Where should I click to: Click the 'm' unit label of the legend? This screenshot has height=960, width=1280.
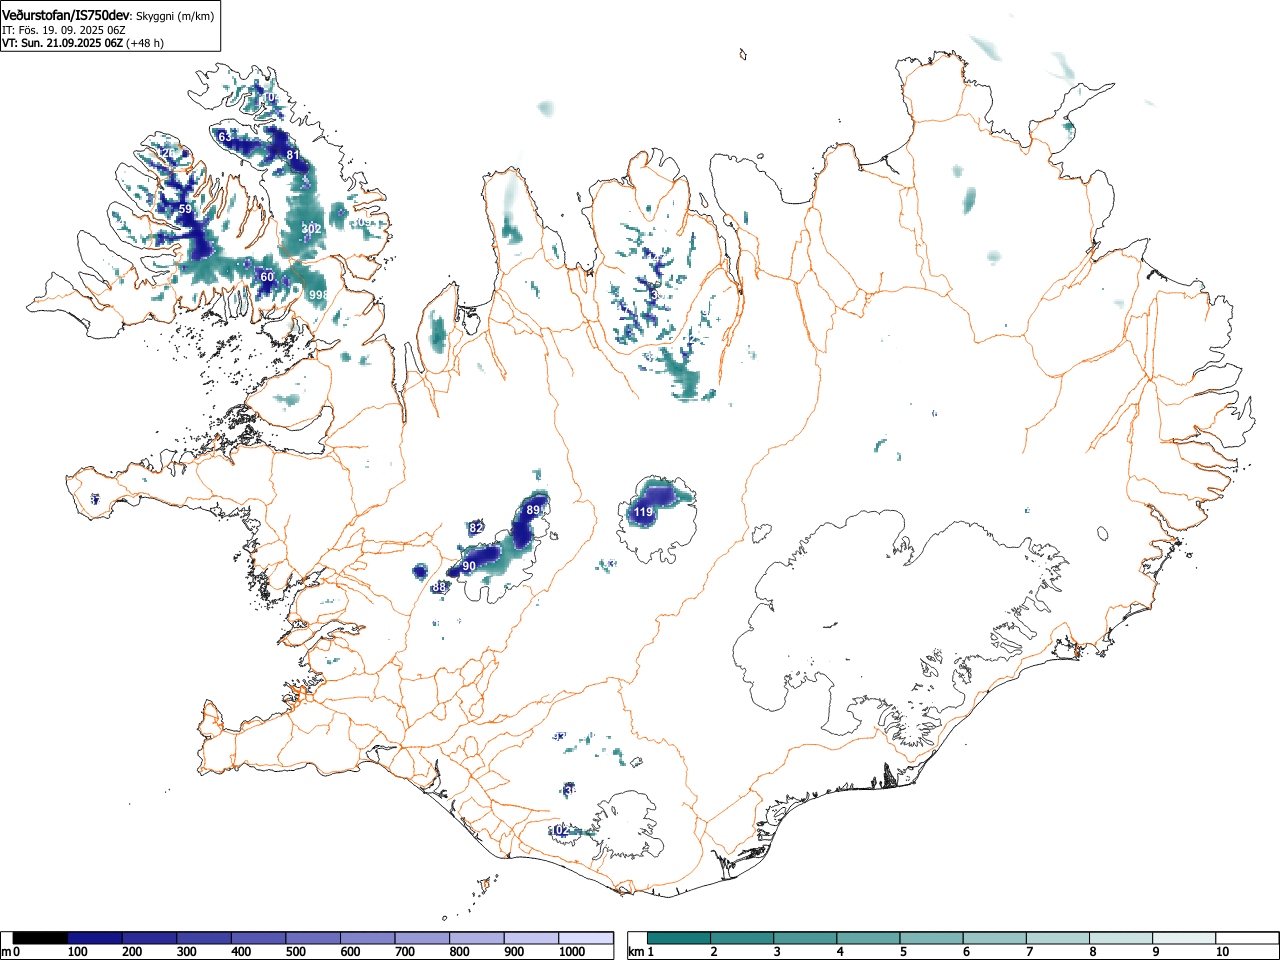tap(6, 952)
